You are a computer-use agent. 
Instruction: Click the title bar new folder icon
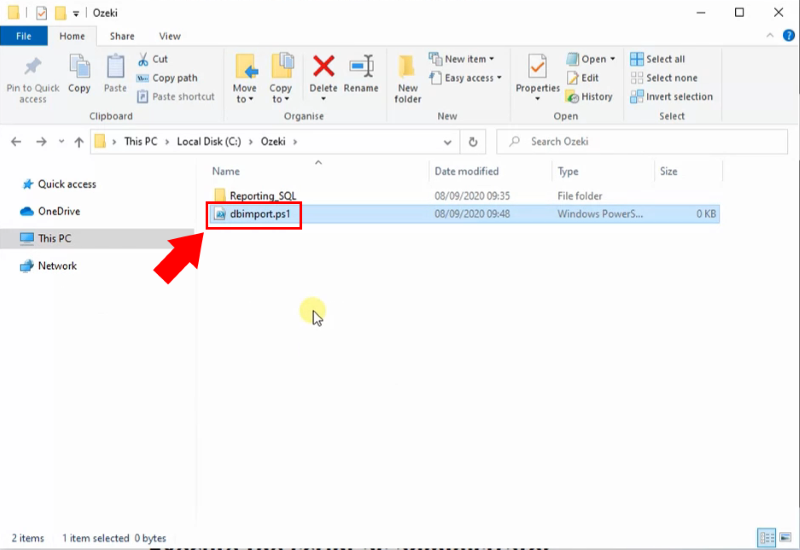click(x=61, y=13)
